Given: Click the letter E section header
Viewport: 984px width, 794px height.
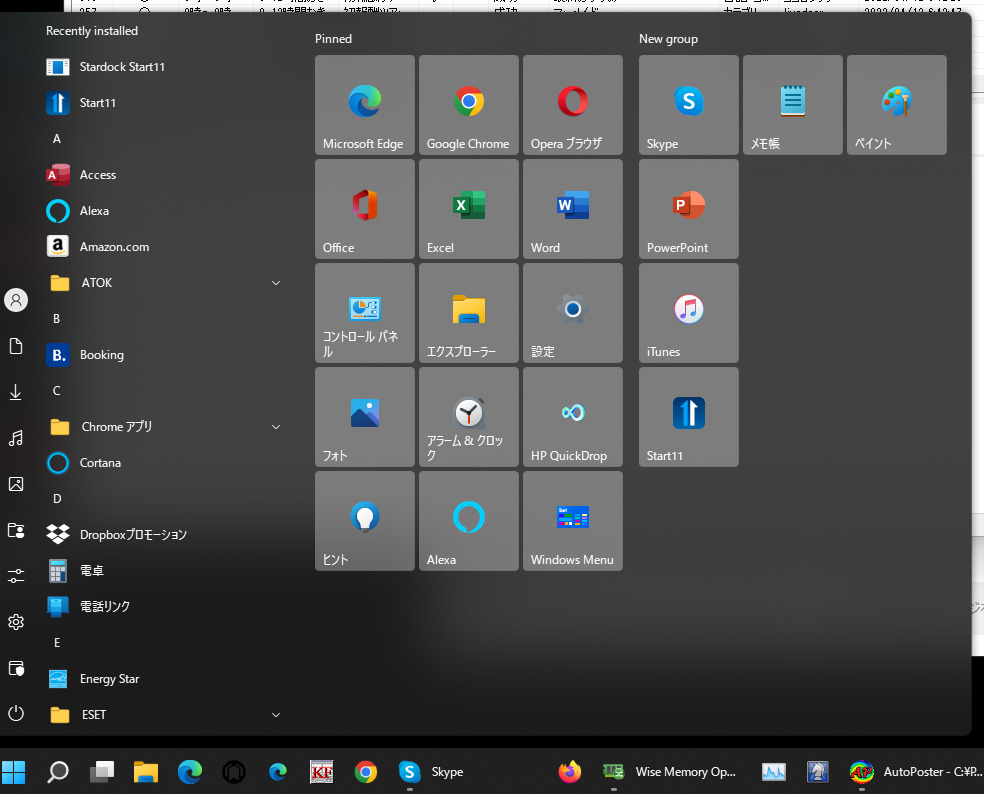Looking at the screenshot, I should point(57,643).
